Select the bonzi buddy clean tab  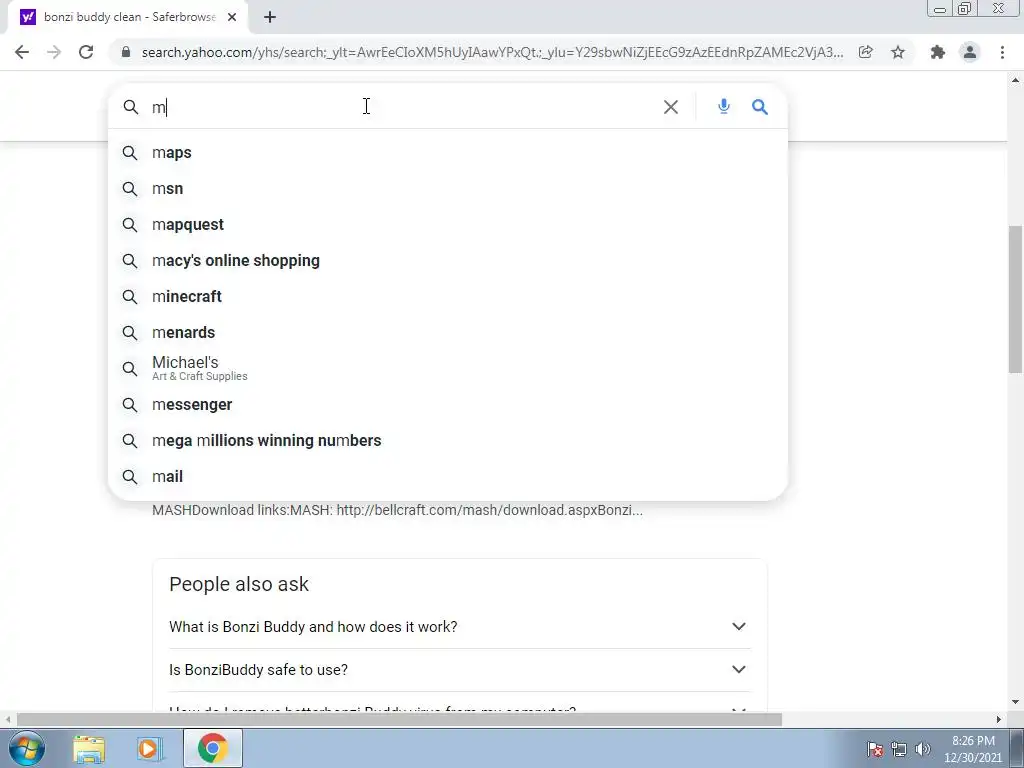(x=128, y=18)
